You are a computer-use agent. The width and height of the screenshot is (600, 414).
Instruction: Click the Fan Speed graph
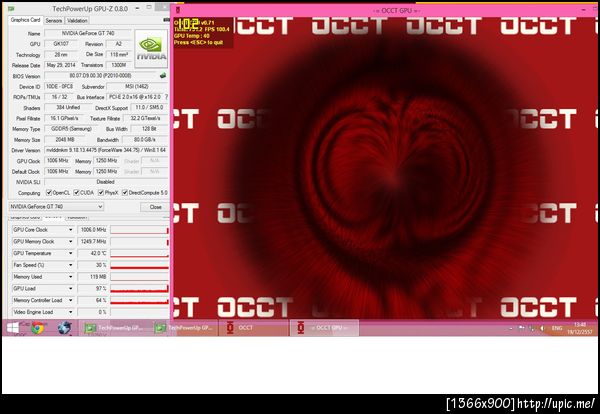pyautogui.click(x=140, y=265)
